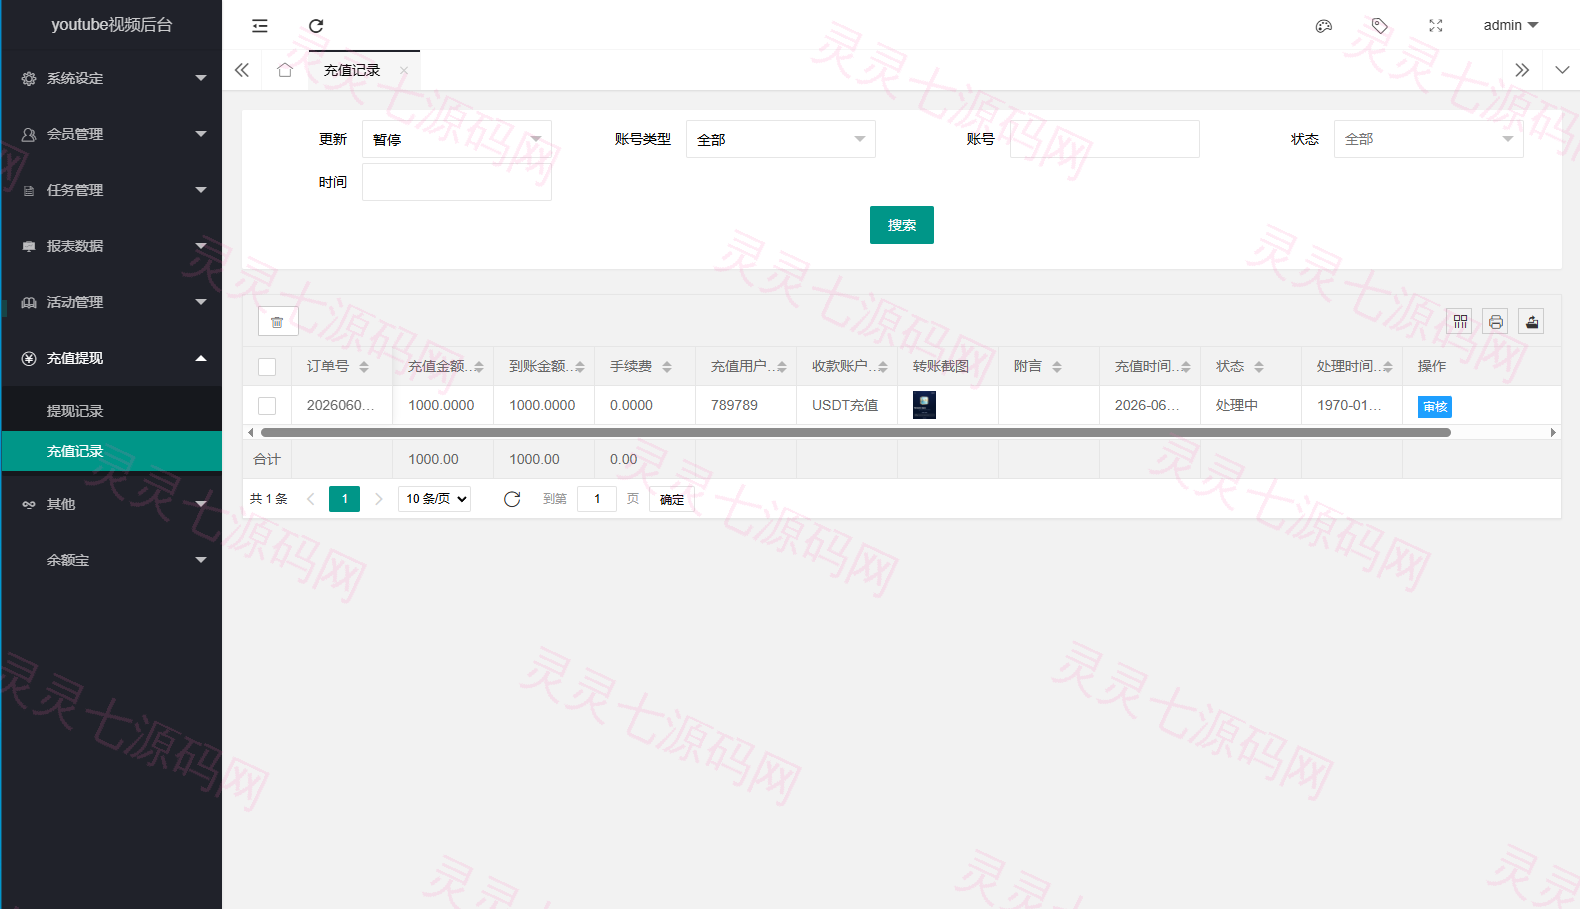Click the 确定 pagination button

[672, 499]
